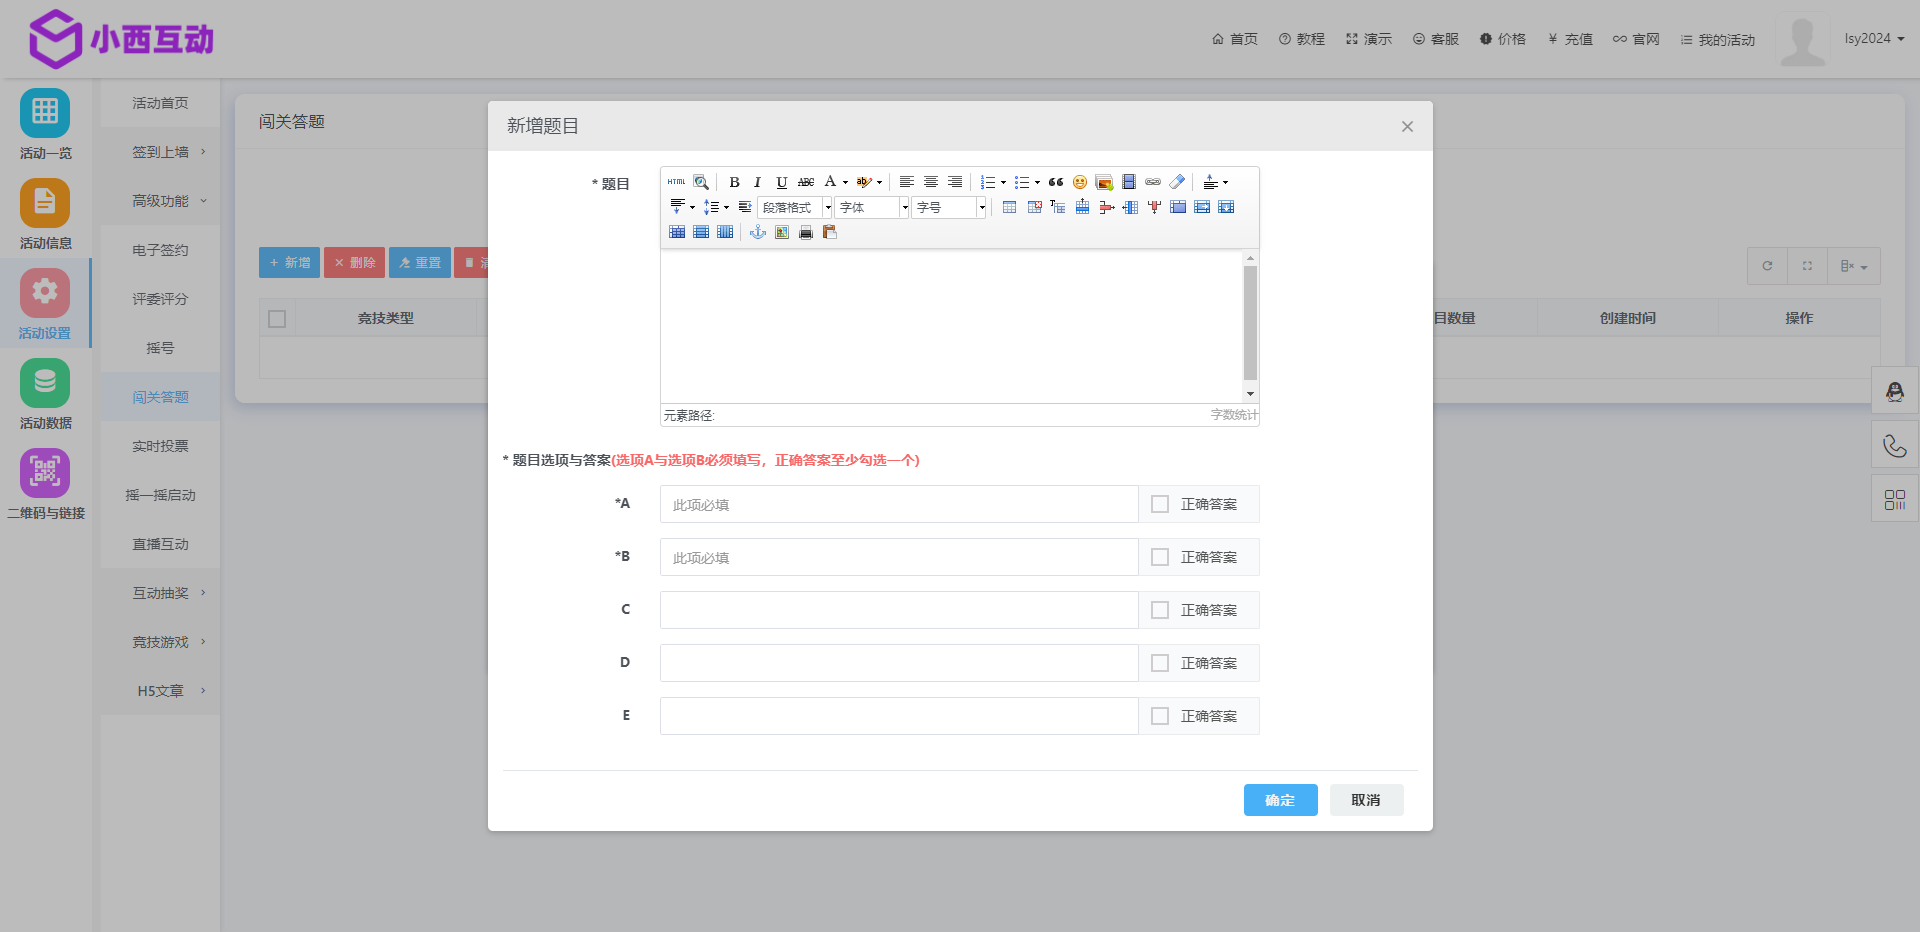Click the phone contact icon
The image size is (1920, 932).
click(1895, 445)
